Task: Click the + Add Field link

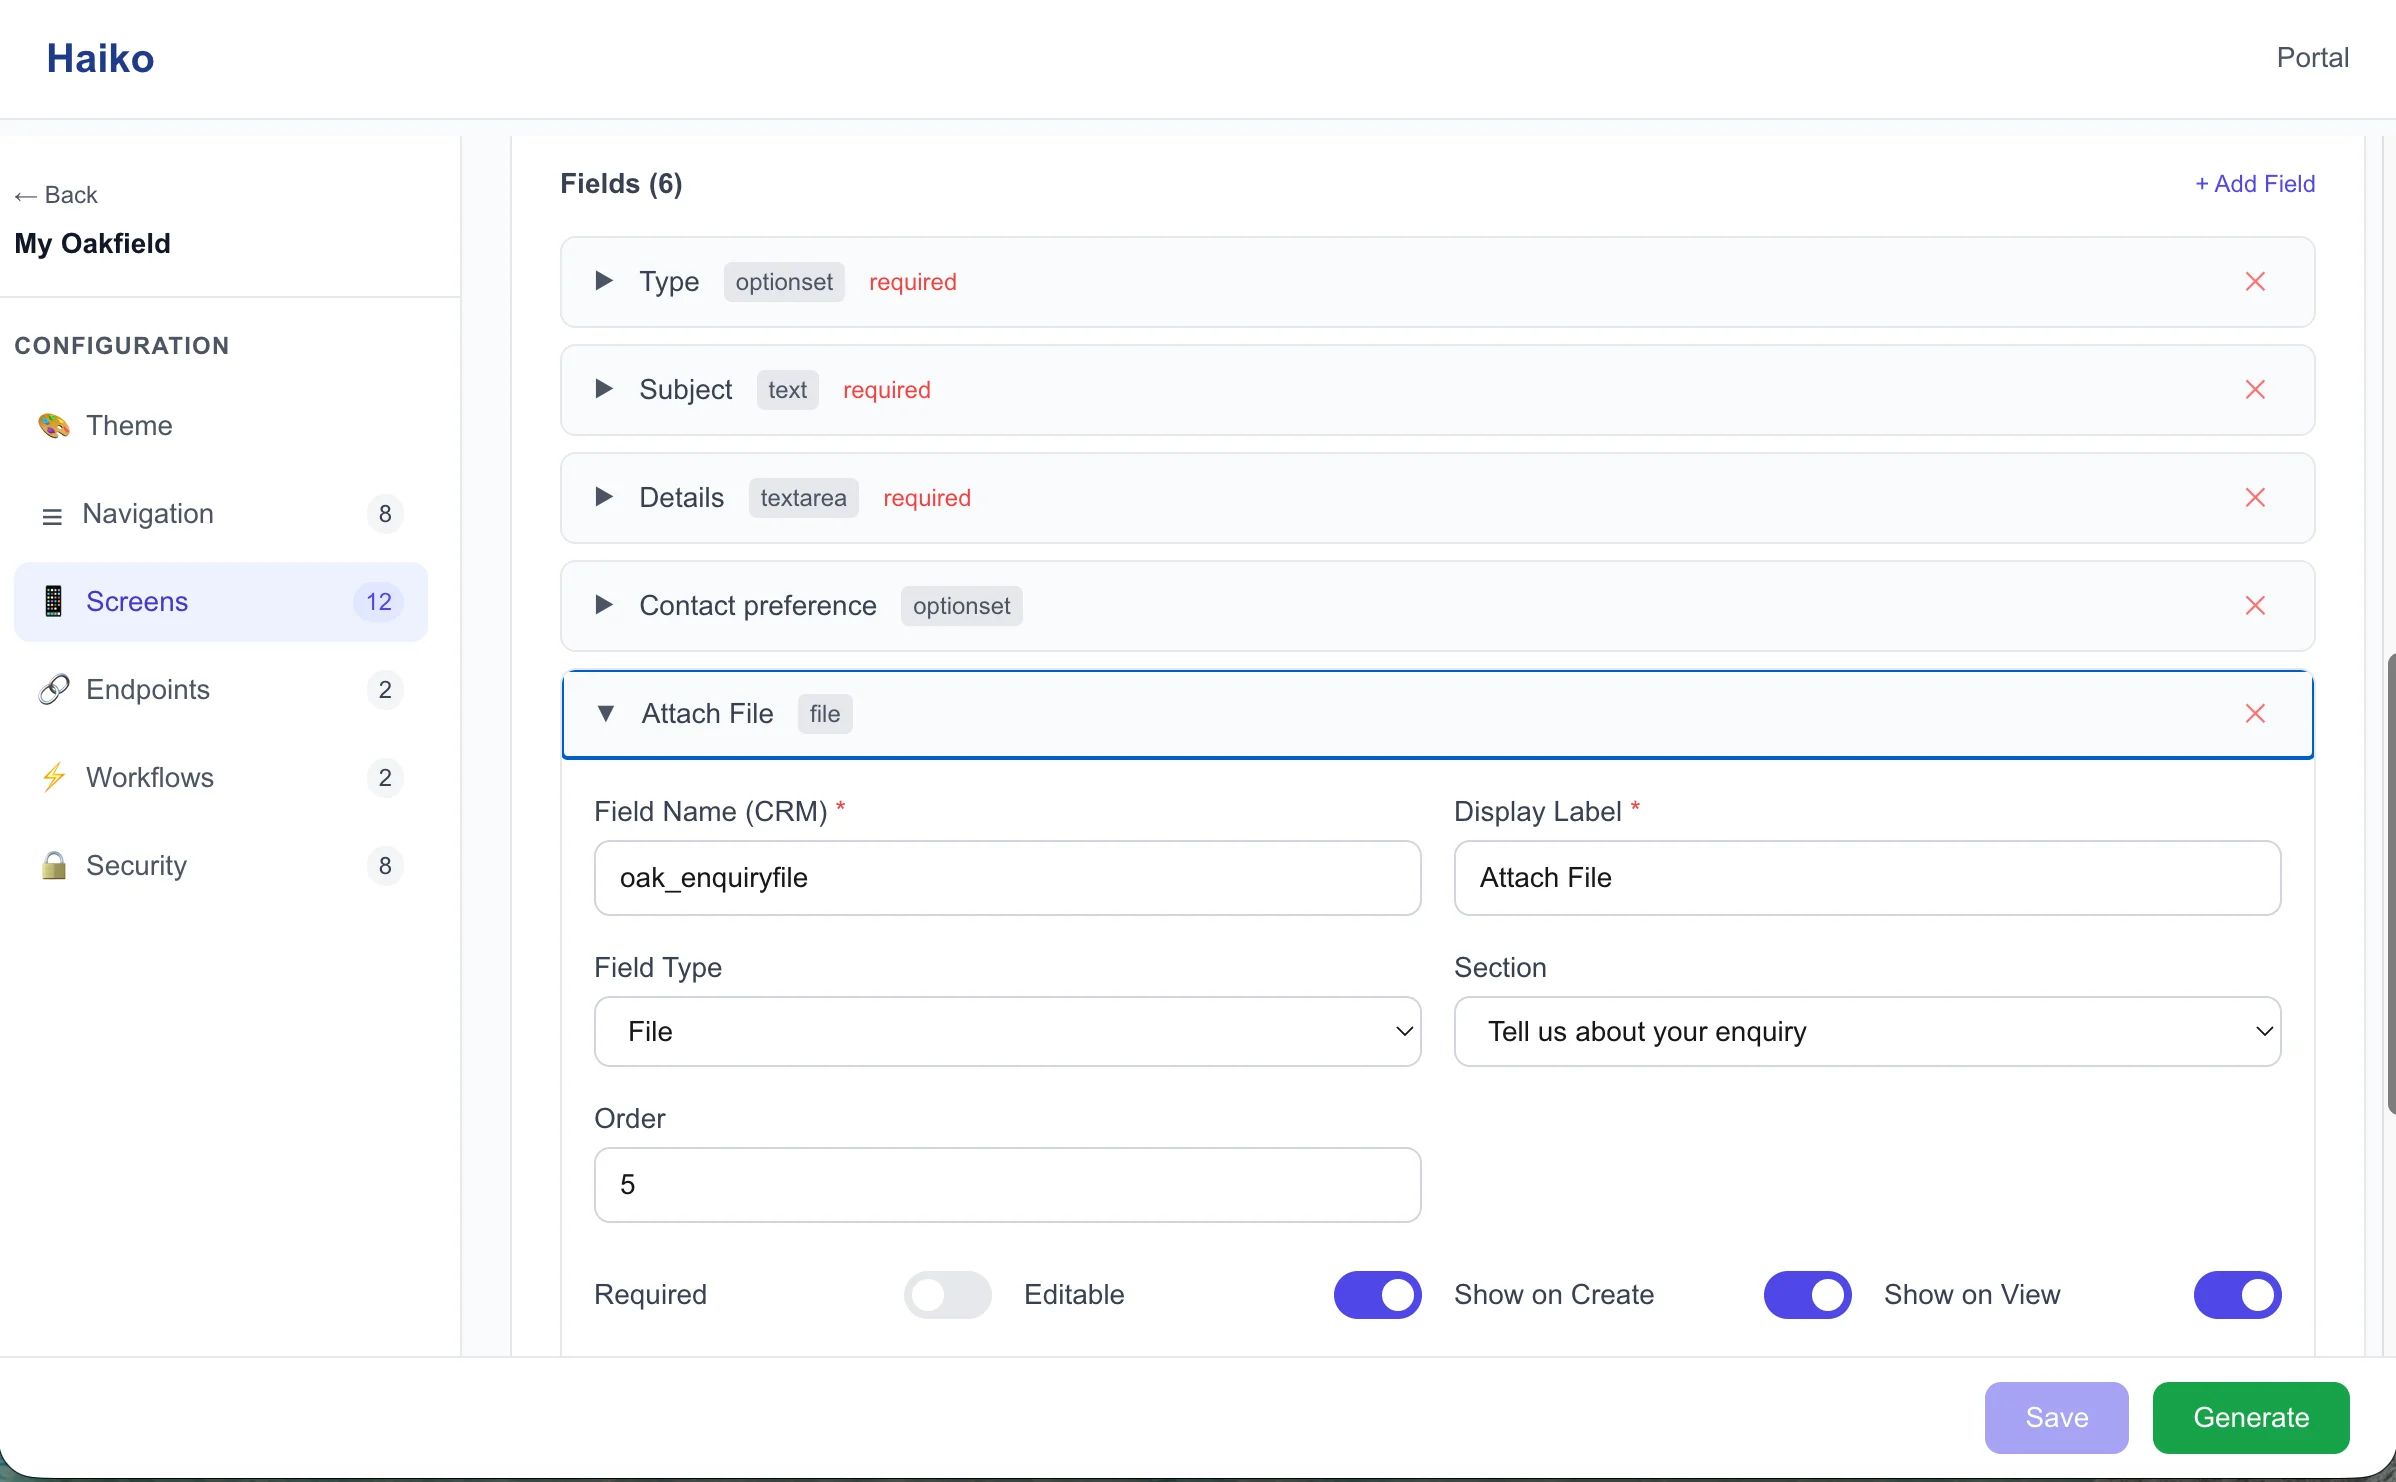Action: (x=2254, y=184)
